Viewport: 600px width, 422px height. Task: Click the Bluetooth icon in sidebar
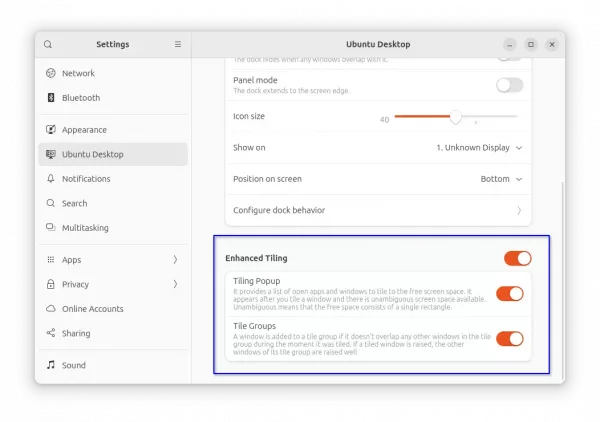pyautogui.click(x=51, y=98)
